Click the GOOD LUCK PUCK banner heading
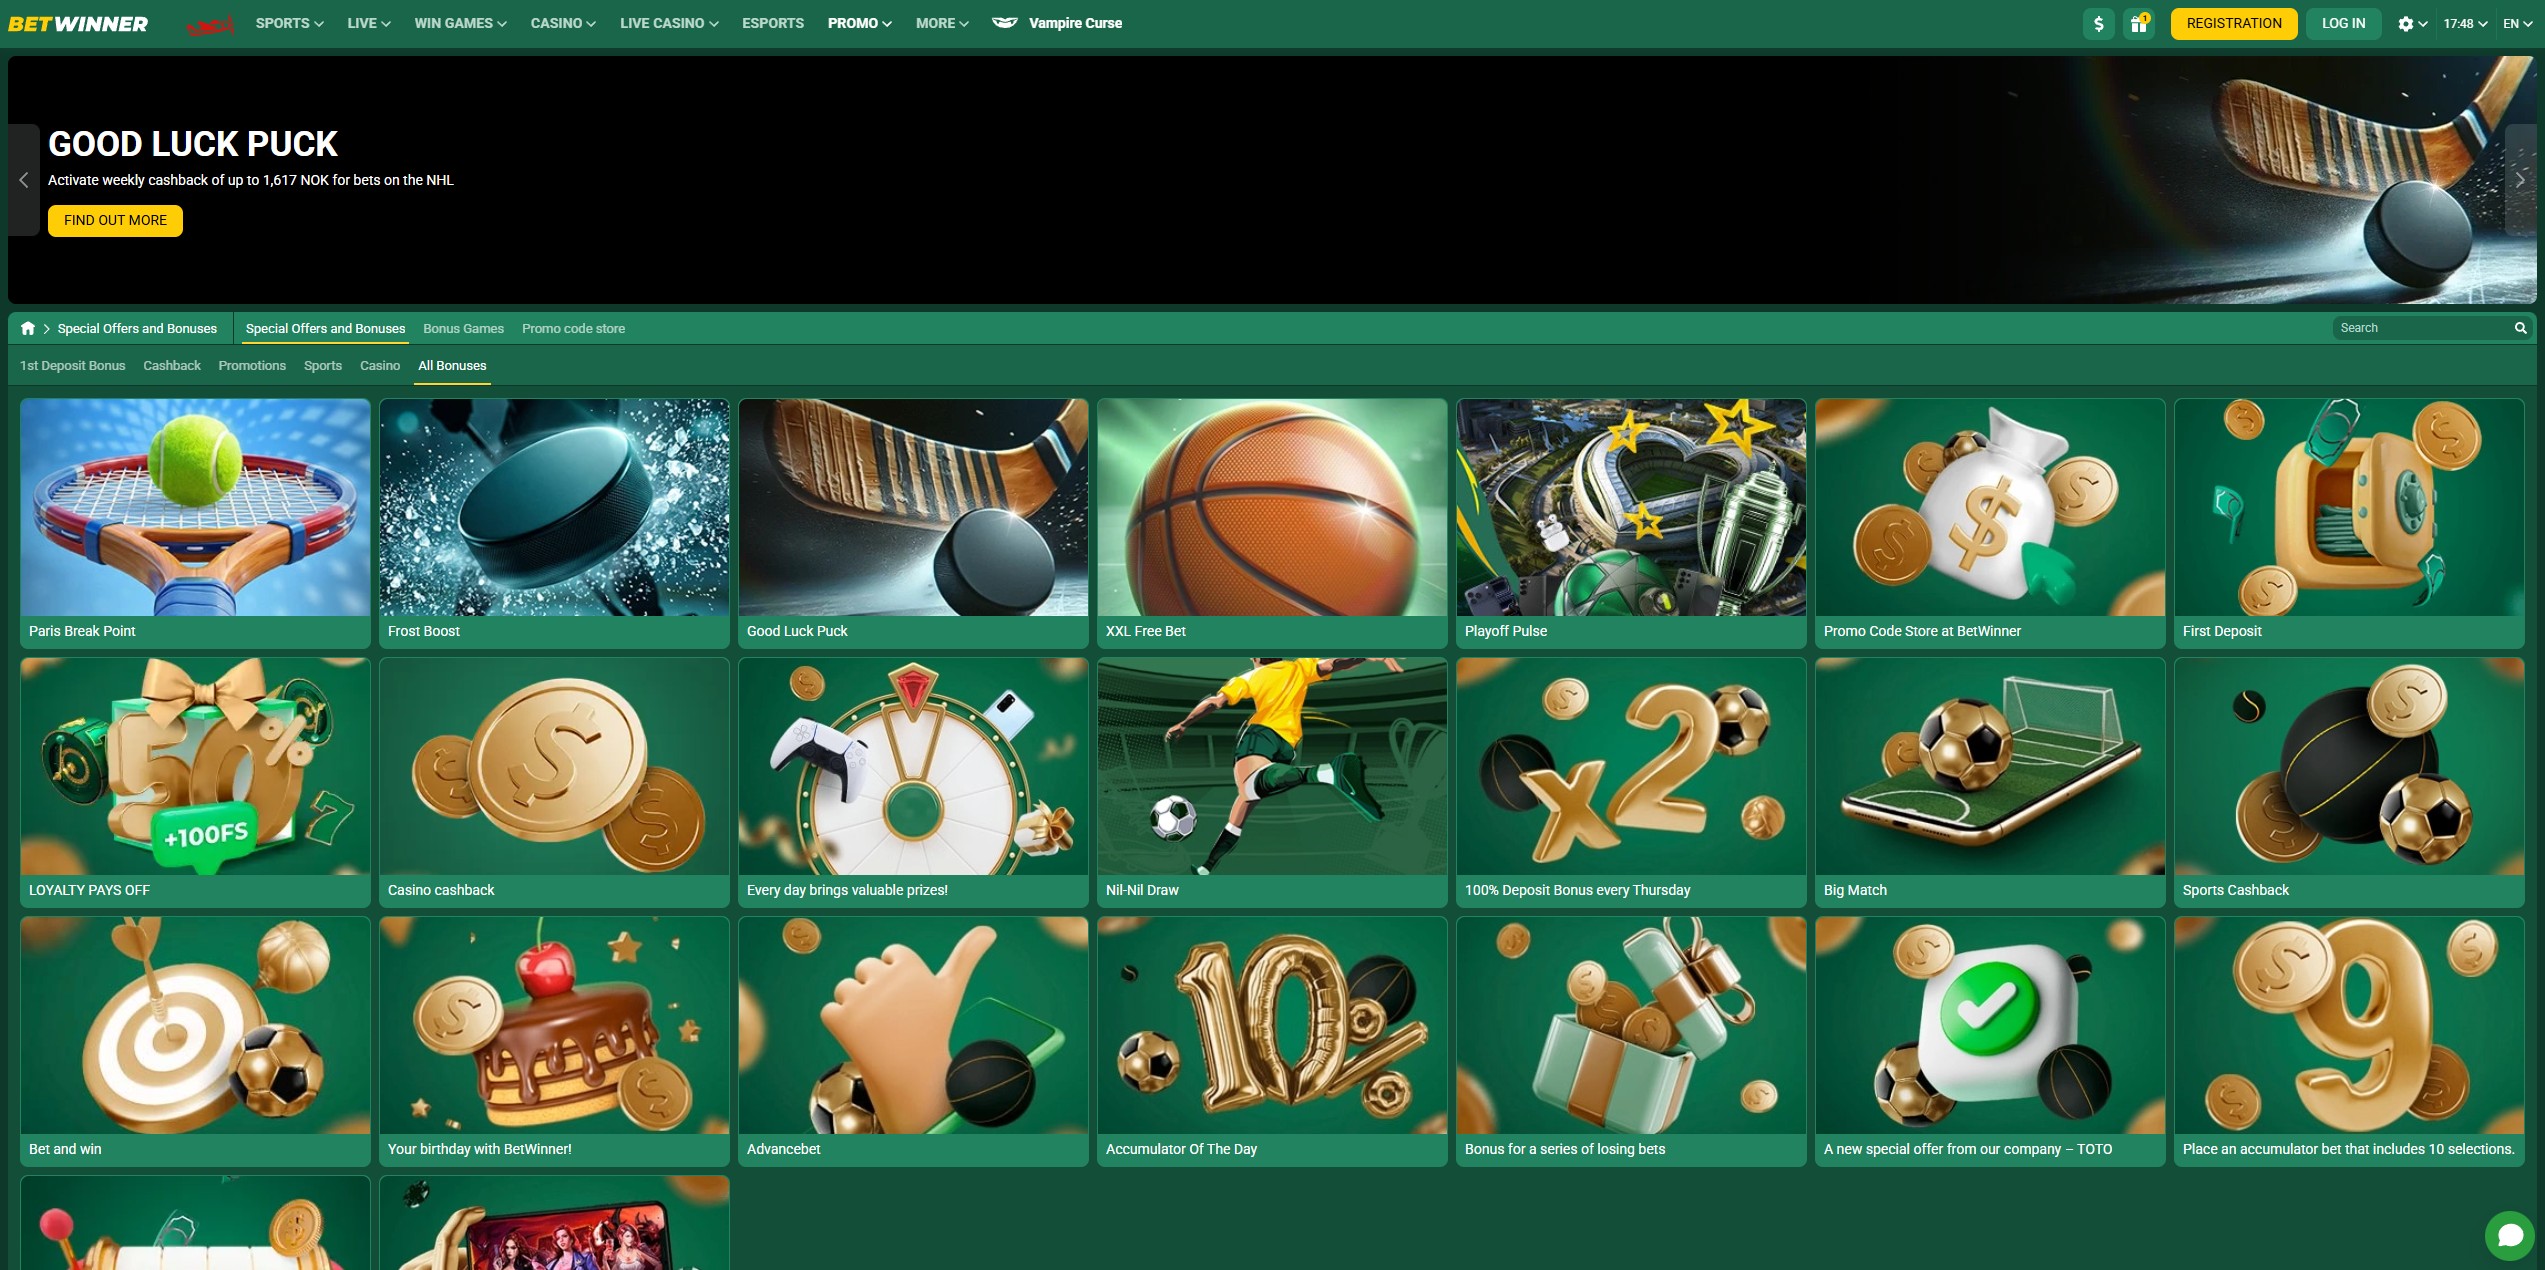 (x=193, y=144)
